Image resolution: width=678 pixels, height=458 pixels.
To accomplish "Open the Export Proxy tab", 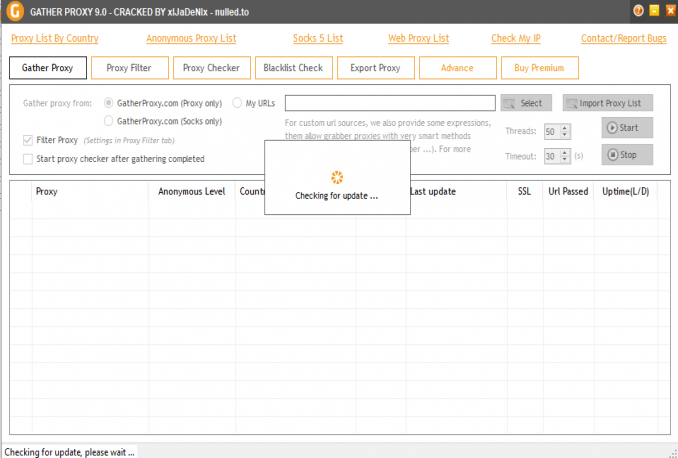I will pyautogui.click(x=375, y=68).
